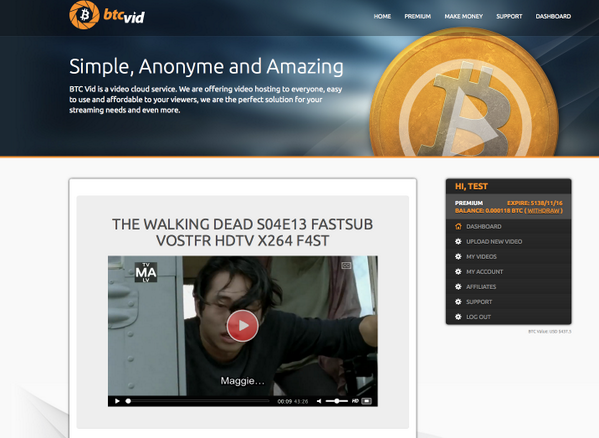
Task: Open Affiliates in sidebar
Action: point(508,287)
